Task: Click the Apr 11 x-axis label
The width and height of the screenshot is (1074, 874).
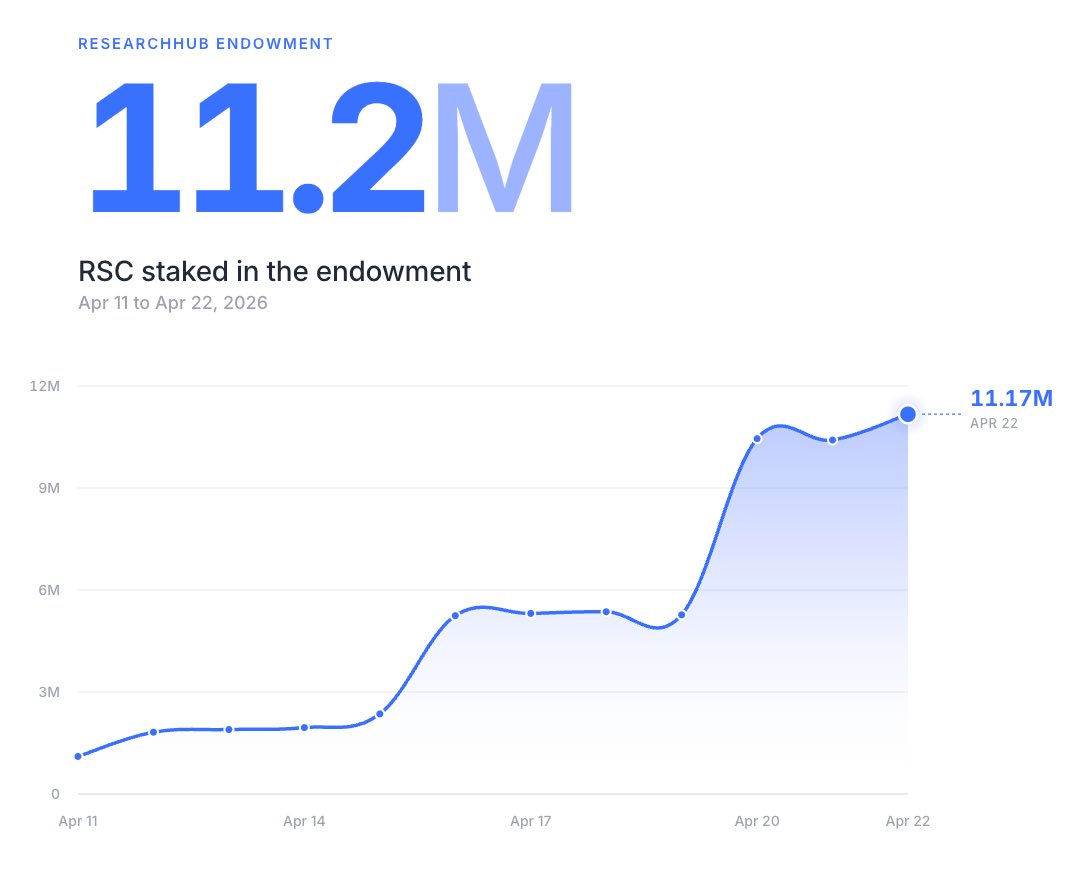Action: (78, 821)
